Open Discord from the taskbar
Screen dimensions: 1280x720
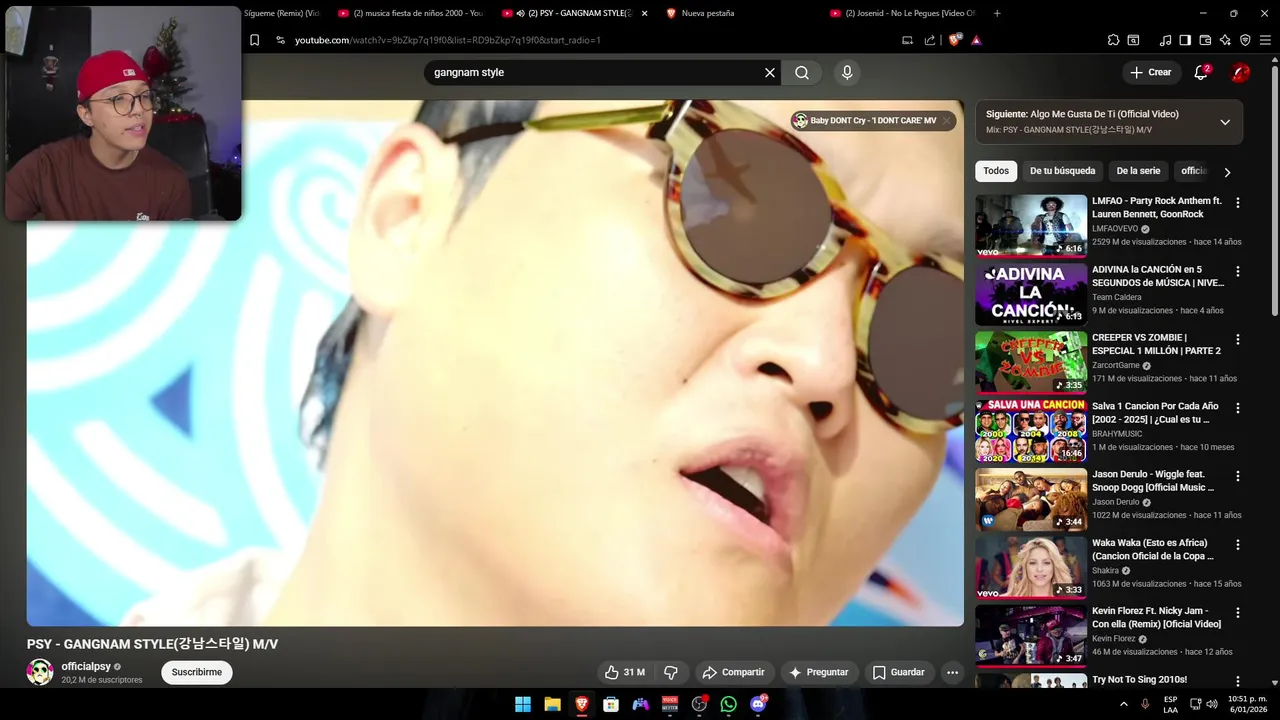point(759,704)
